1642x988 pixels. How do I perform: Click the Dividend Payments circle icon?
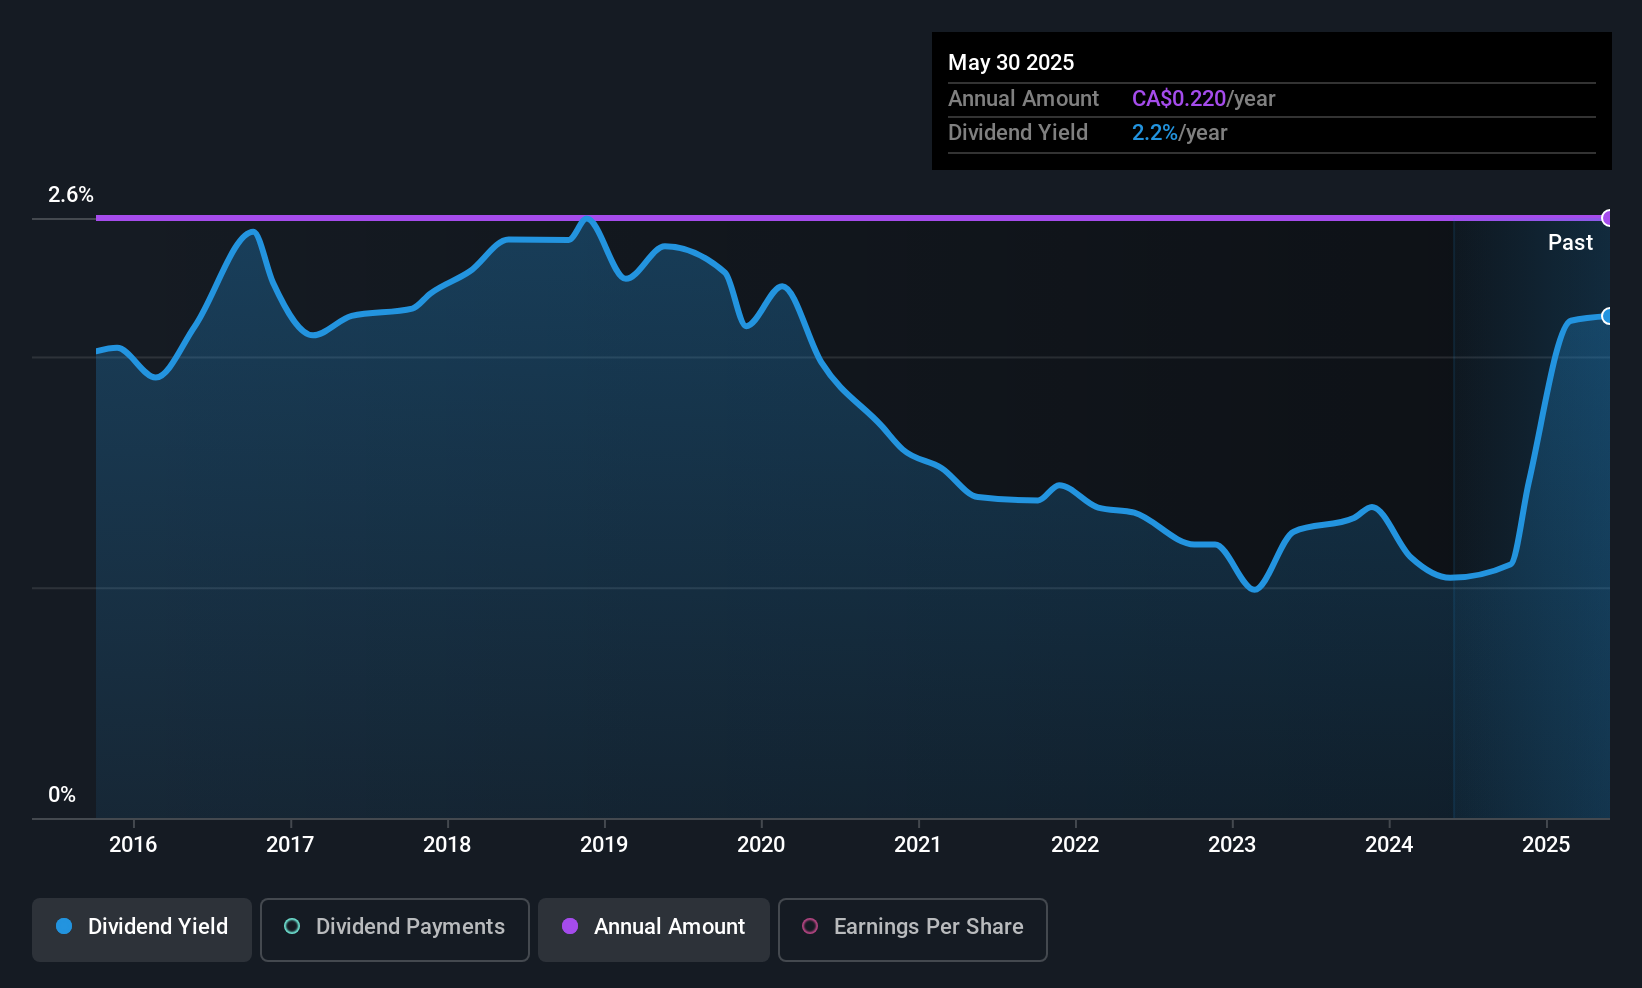coord(291,927)
